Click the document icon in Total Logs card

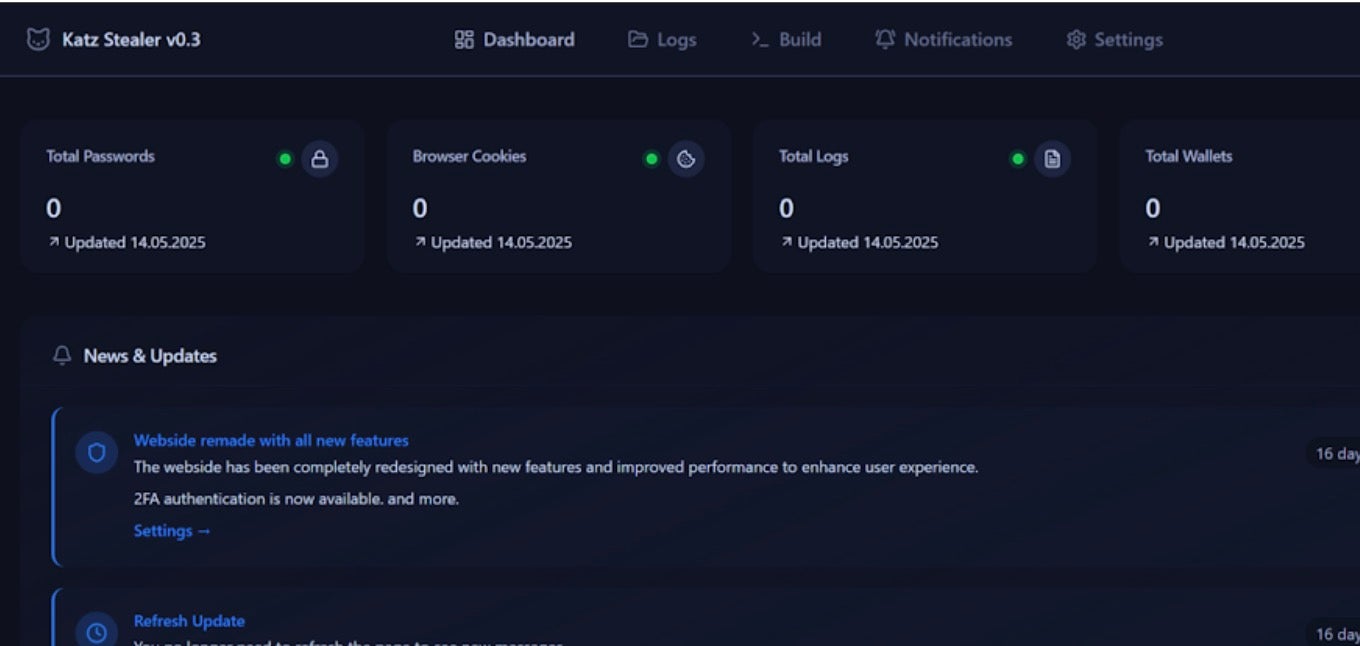(x=1052, y=159)
